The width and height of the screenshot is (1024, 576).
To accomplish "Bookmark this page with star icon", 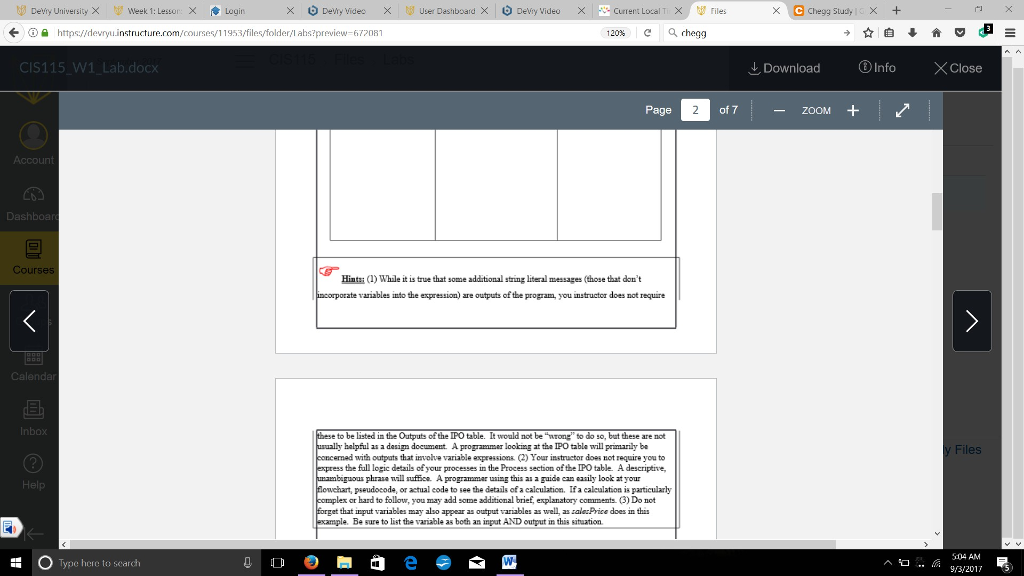I will (x=868, y=32).
